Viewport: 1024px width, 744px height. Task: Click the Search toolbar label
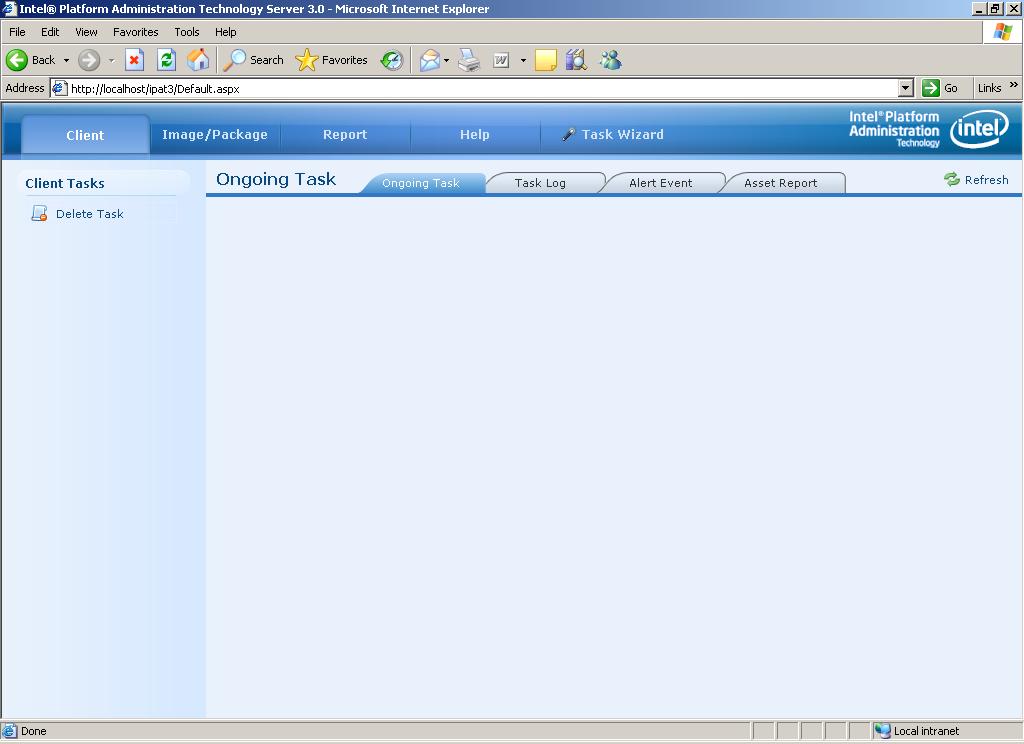pyautogui.click(x=266, y=60)
